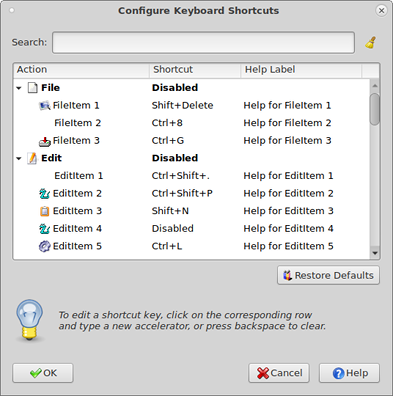393x396 pixels.
Task: Collapse the File tree group
Action: 19,88
